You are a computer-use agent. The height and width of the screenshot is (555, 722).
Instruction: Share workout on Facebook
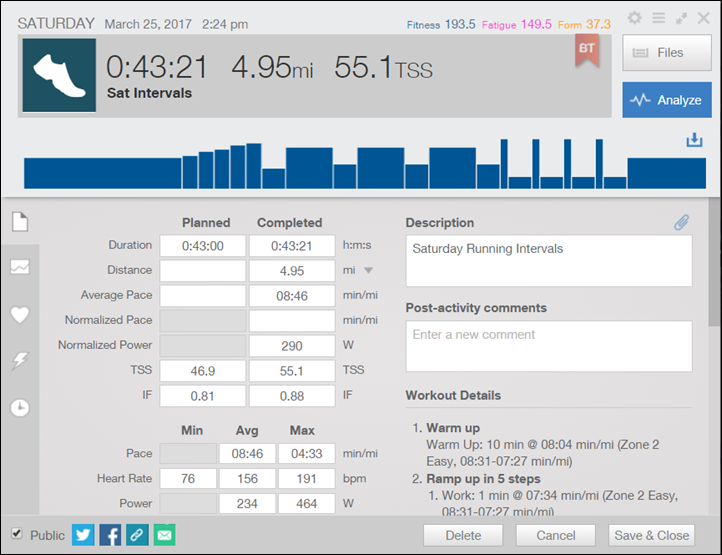(110, 535)
